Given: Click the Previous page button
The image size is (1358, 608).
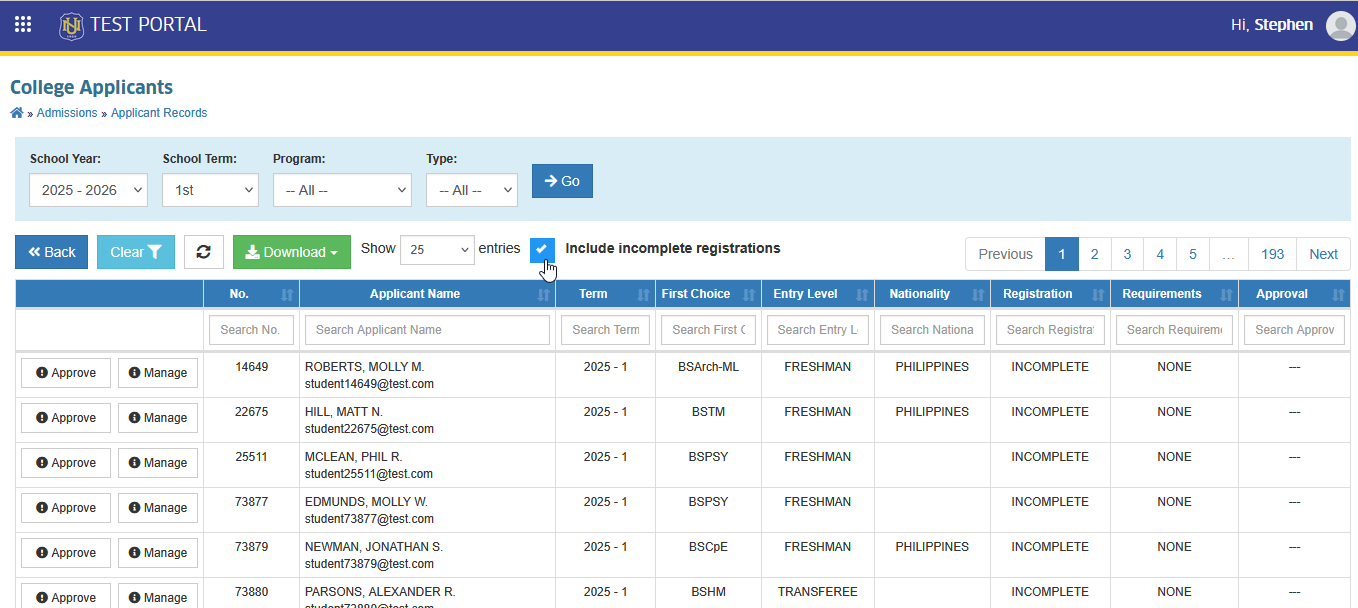Looking at the screenshot, I should click(x=1005, y=254).
